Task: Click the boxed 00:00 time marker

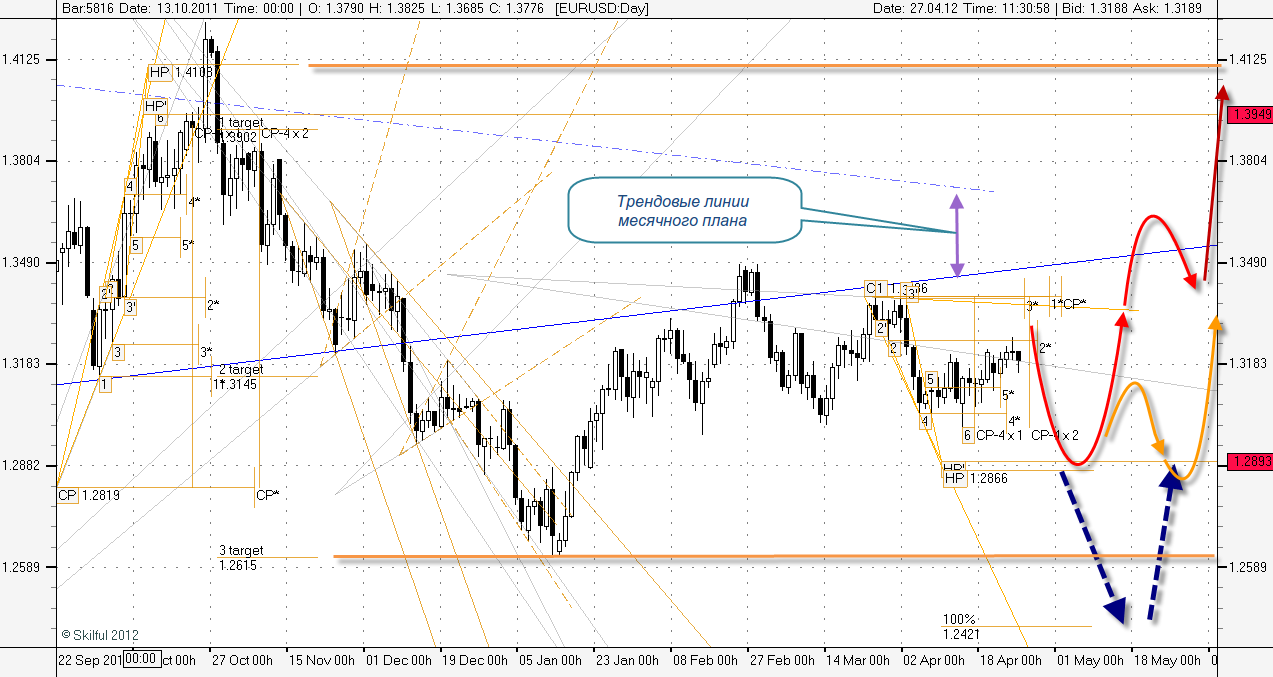Action: pos(141,659)
